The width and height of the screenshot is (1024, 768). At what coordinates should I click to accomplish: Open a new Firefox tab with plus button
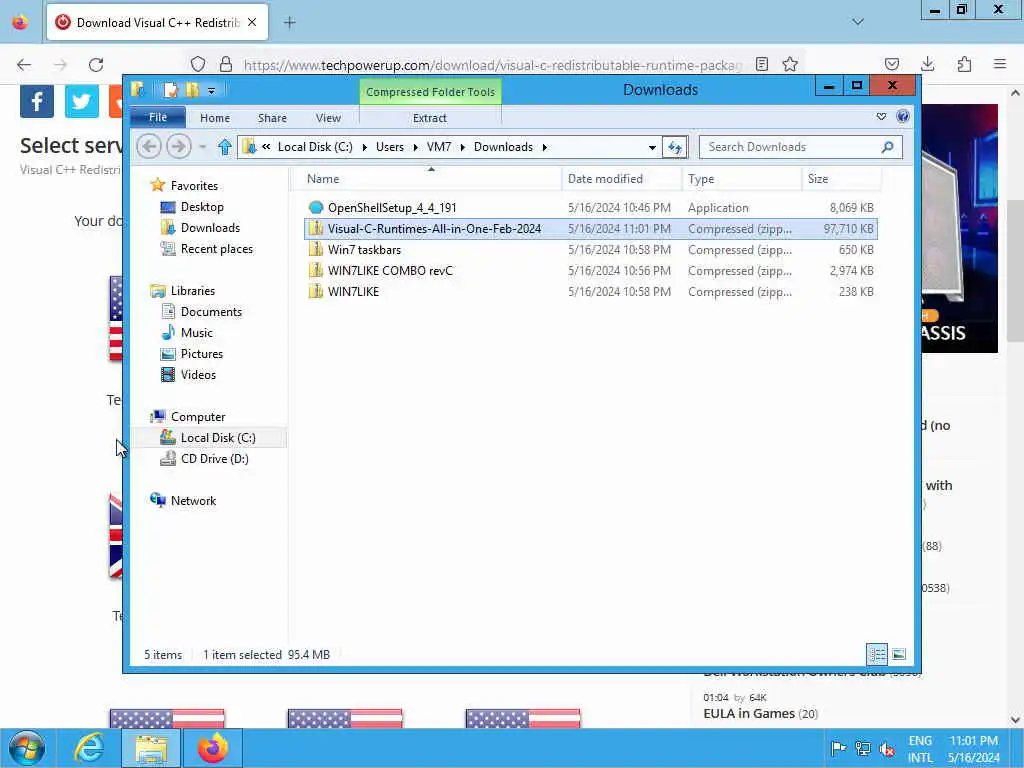pyautogui.click(x=290, y=22)
